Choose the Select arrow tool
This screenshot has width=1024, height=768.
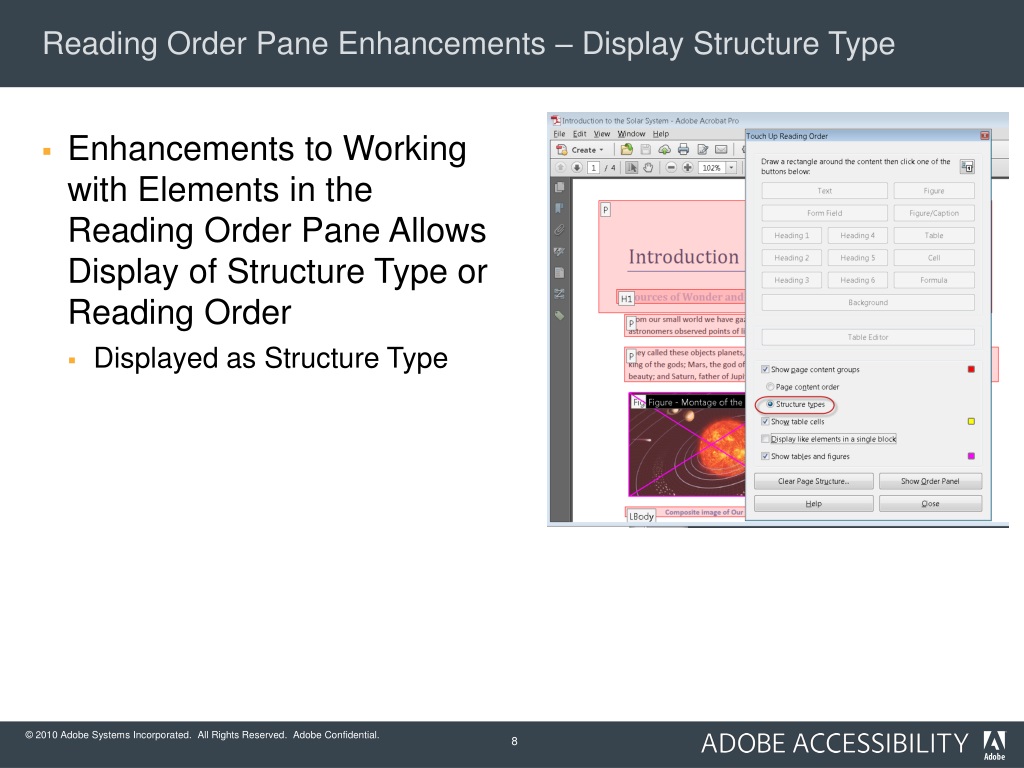(632, 168)
